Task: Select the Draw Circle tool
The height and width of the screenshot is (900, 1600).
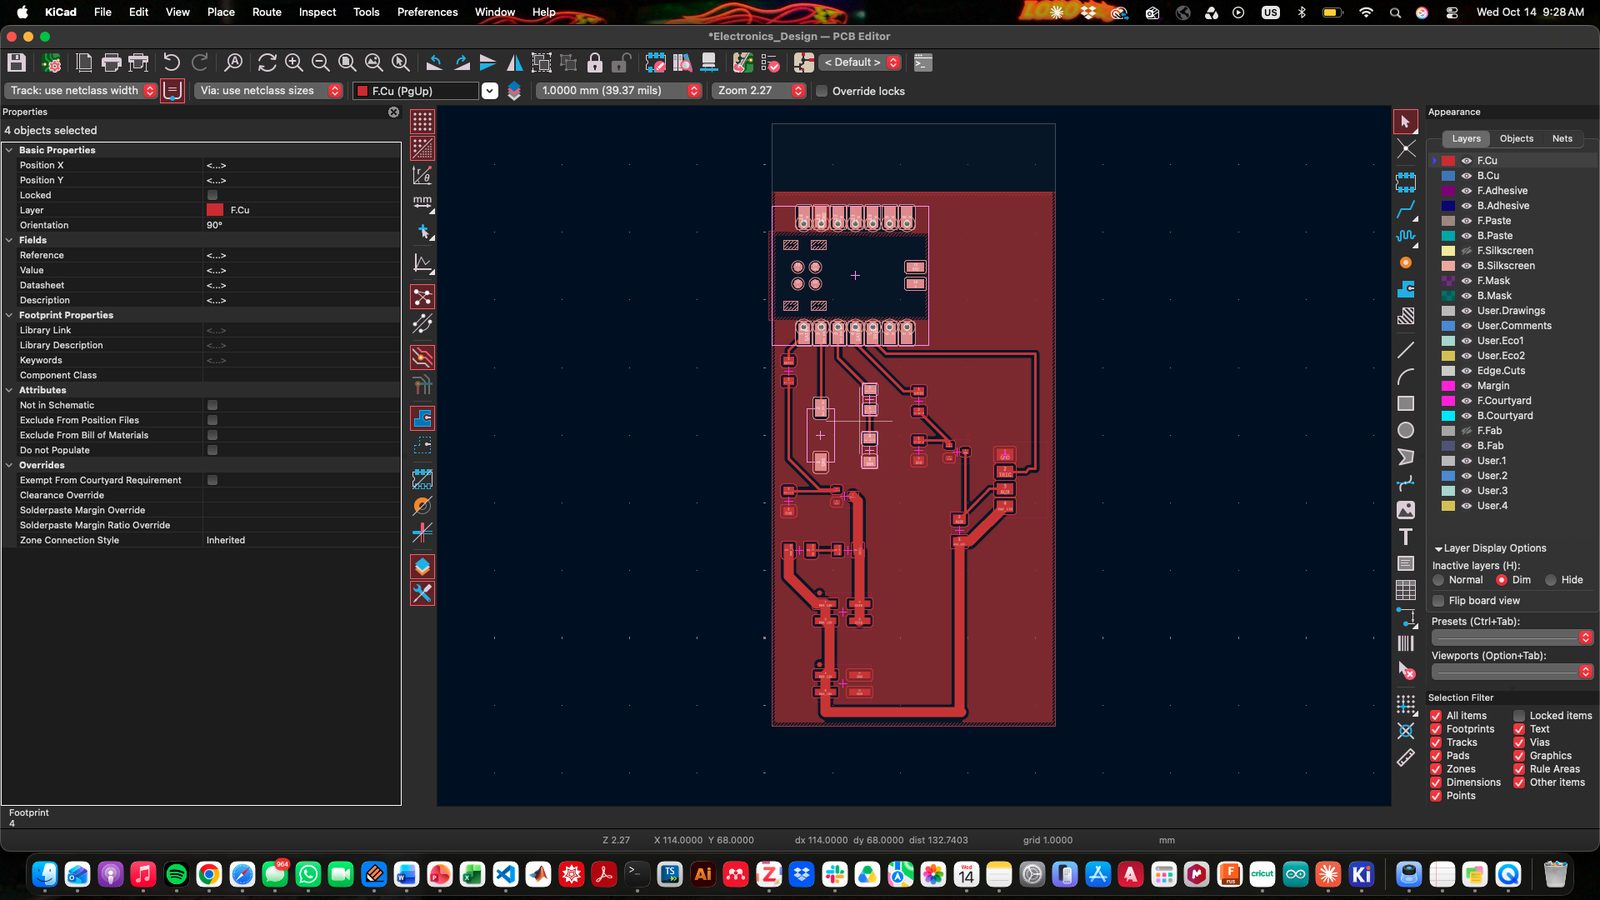Action: point(1406,430)
